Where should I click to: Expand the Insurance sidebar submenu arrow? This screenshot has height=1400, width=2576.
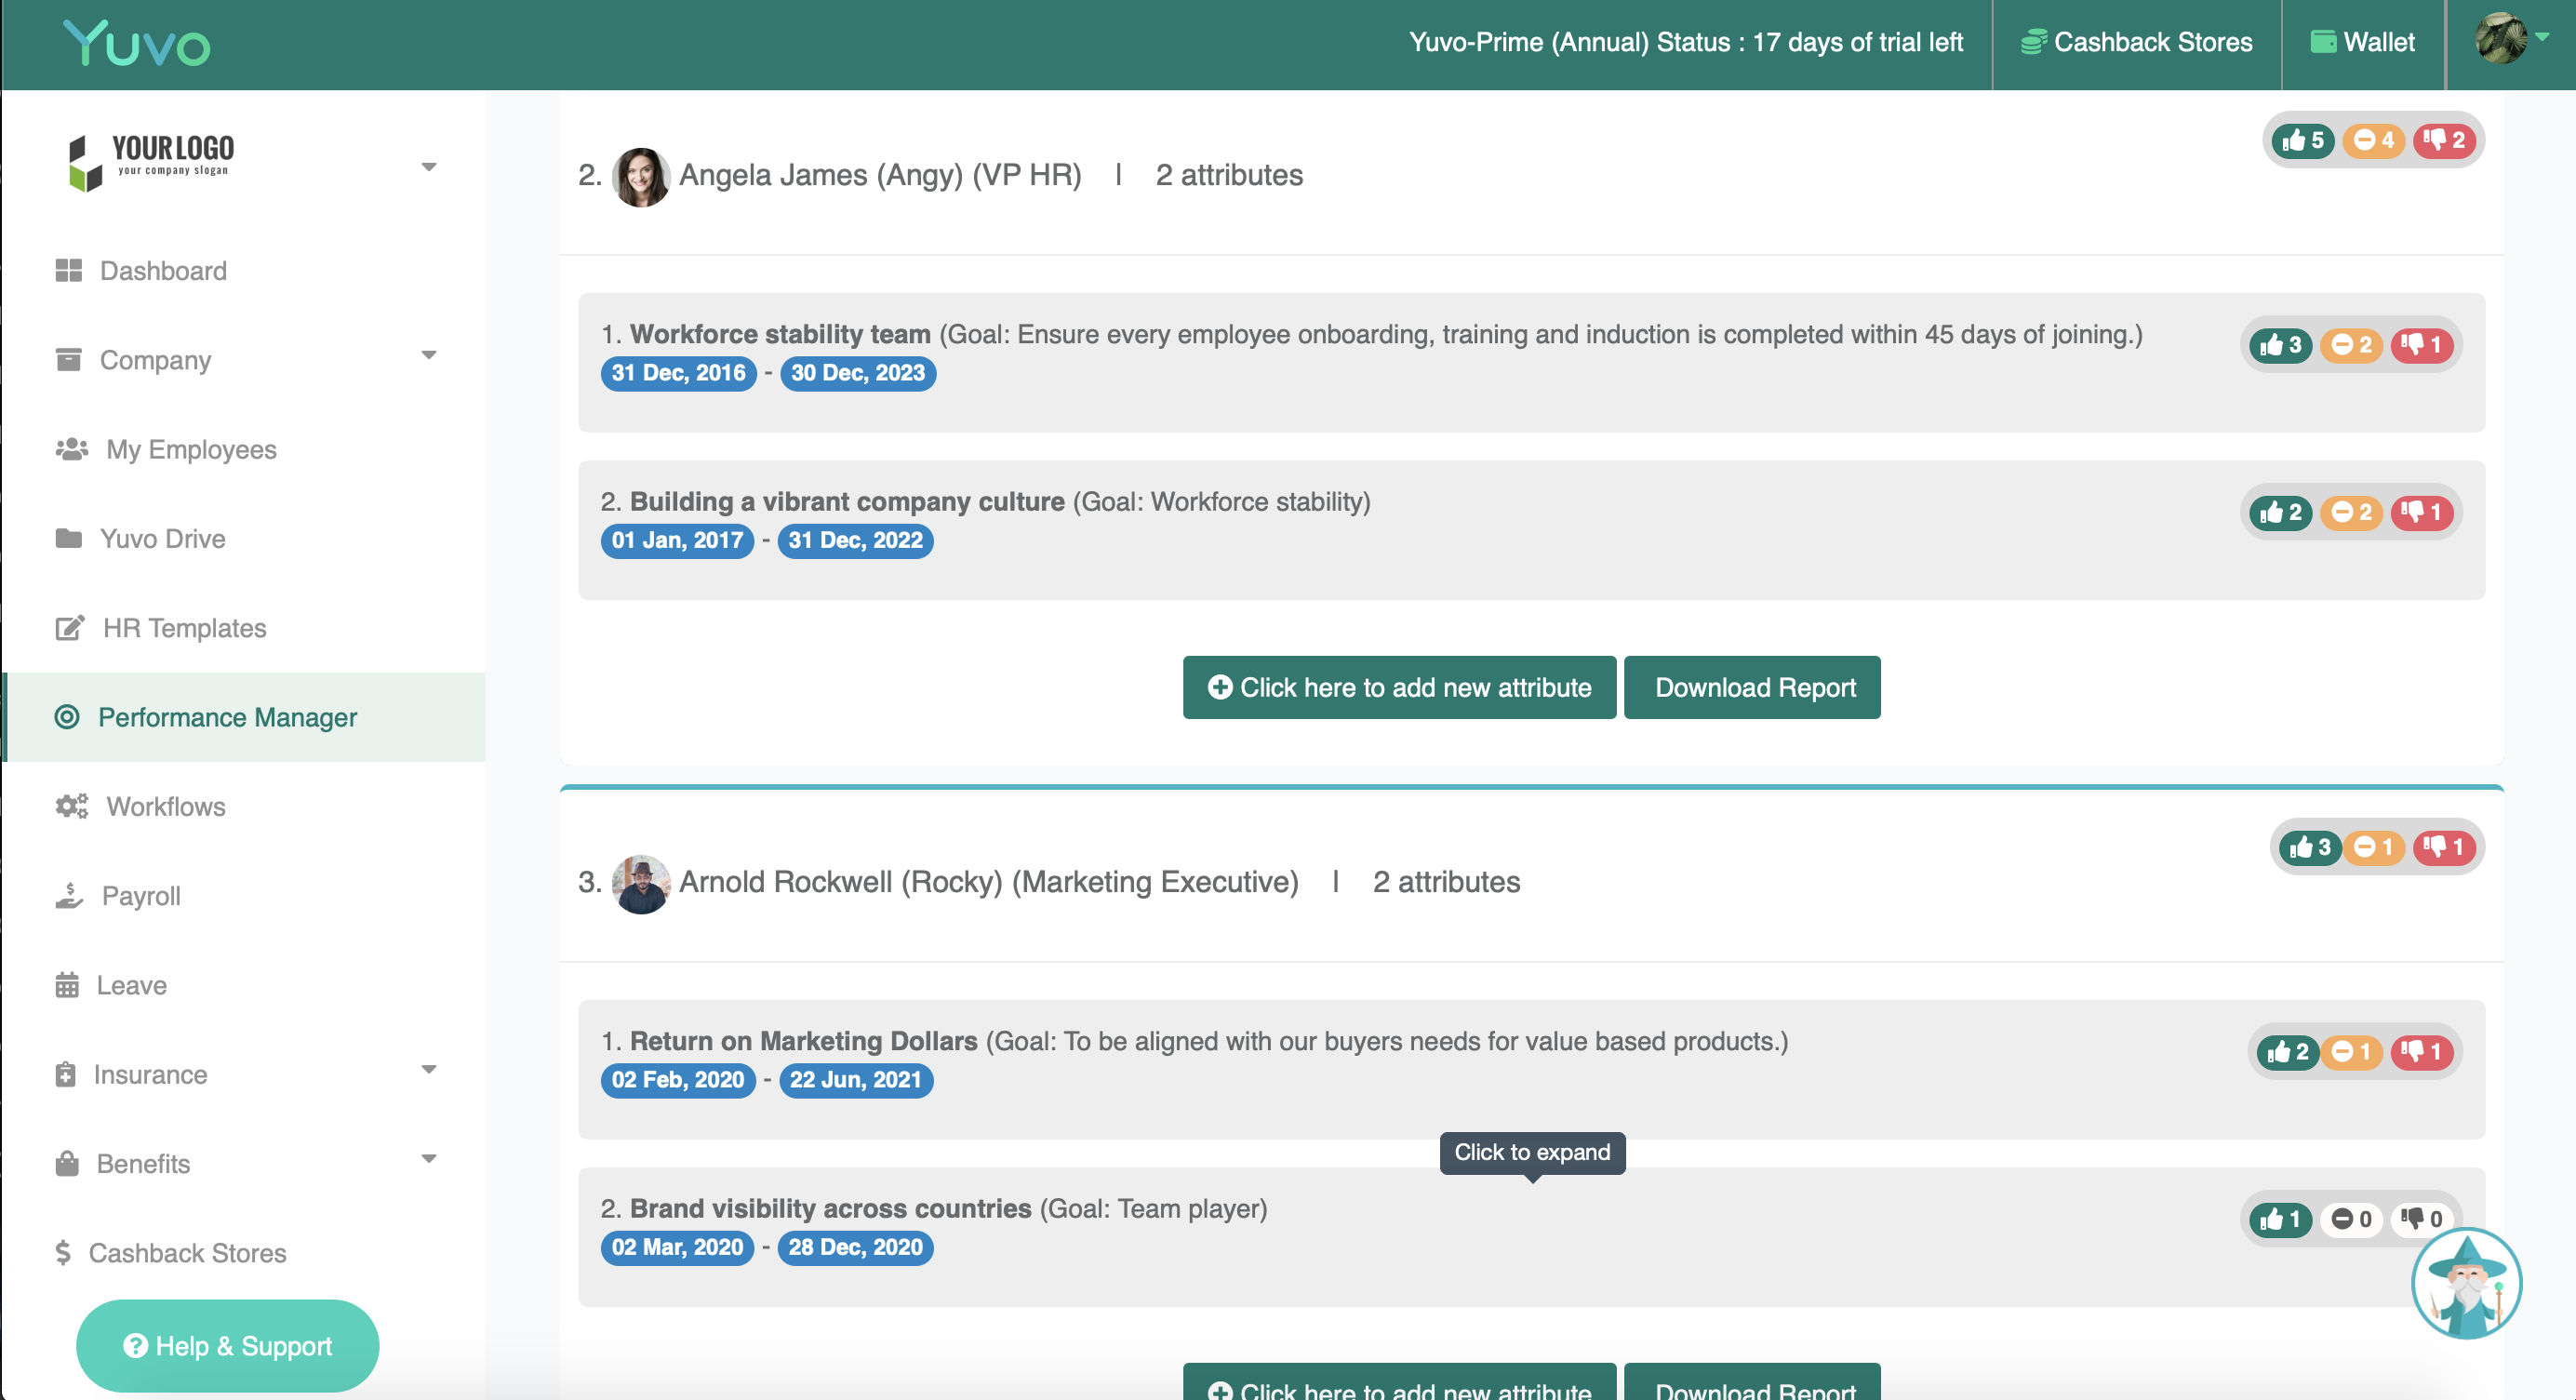coord(428,1070)
